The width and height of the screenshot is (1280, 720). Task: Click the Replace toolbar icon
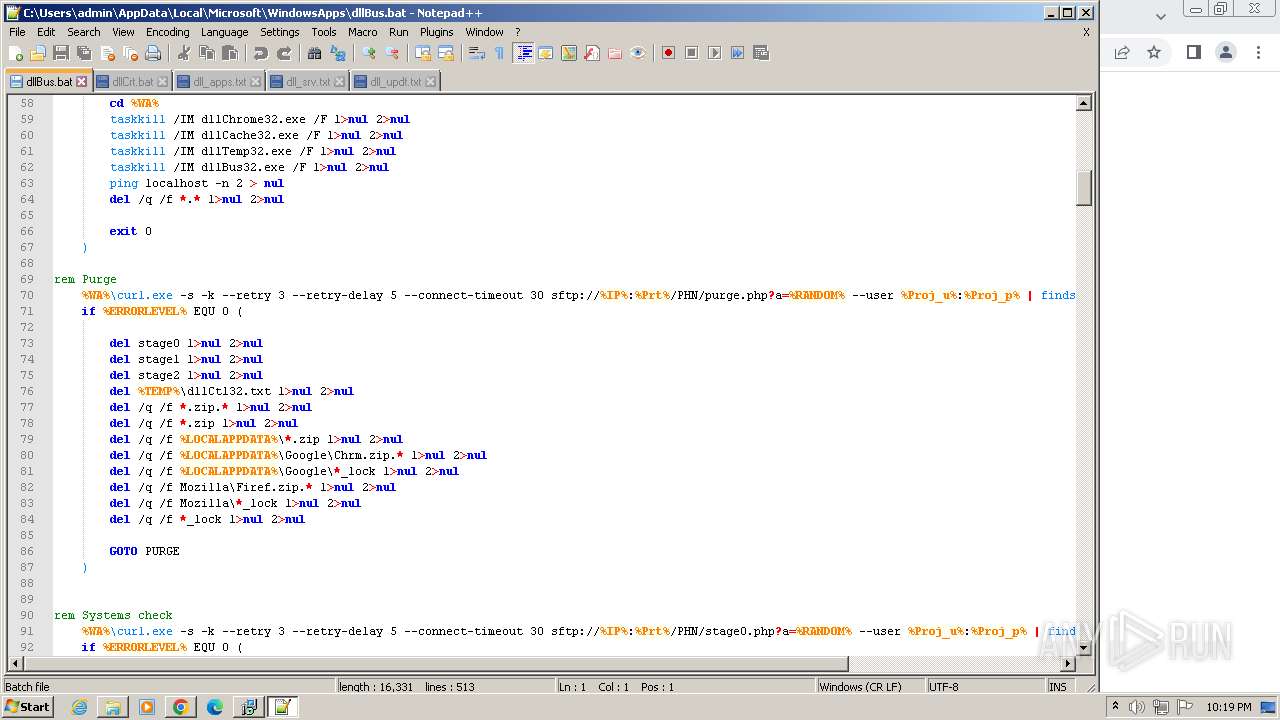click(338, 53)
